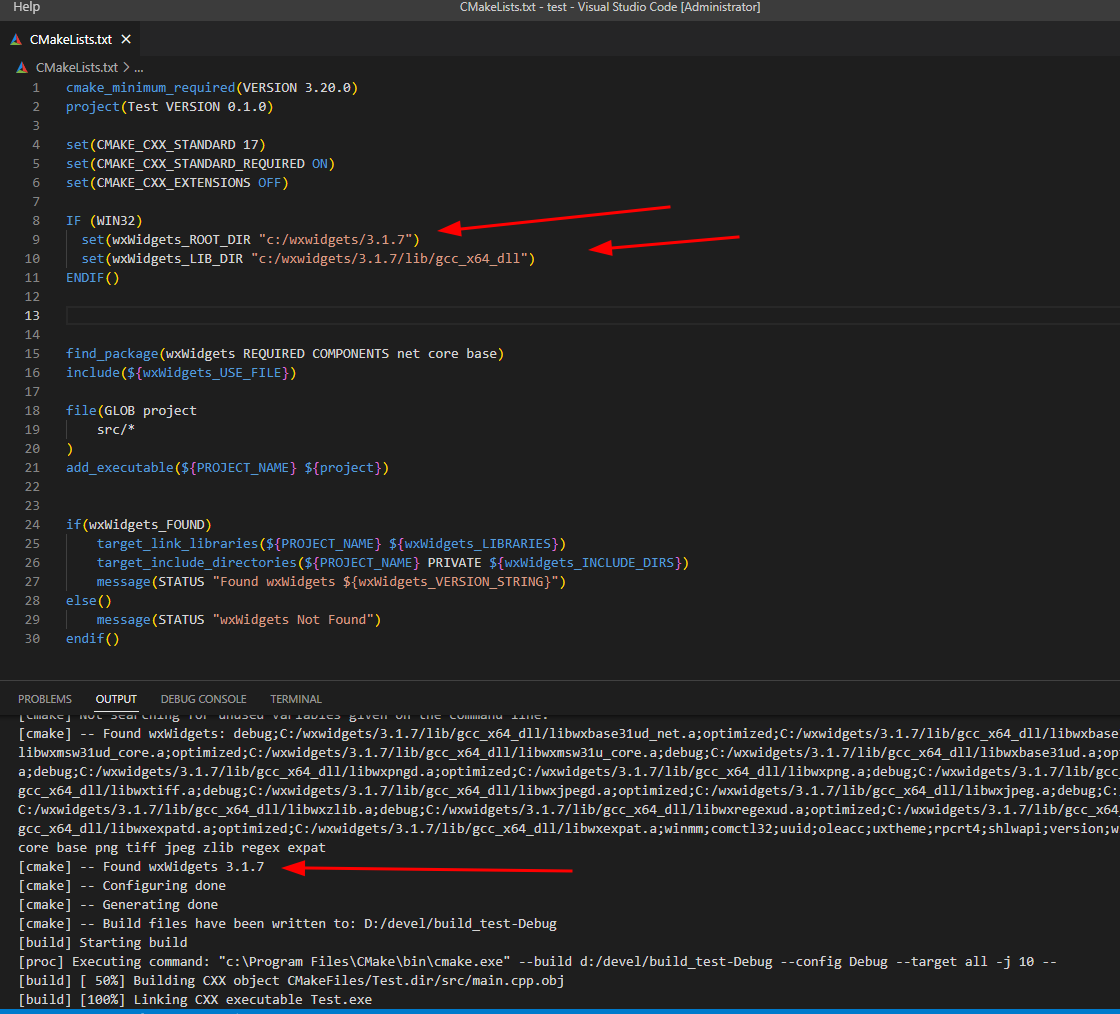Viewport: 1120px width, 1014px height.
Task: Click the CMake icon in the breadcrumb bar
Action: click(22, 67)
